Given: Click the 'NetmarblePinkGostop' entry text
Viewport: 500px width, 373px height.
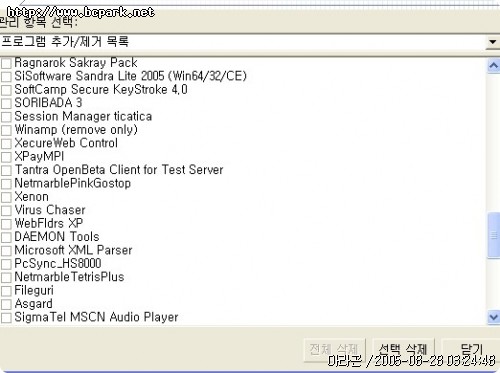Looking at the screenshot, I should (x=73, y=183).
